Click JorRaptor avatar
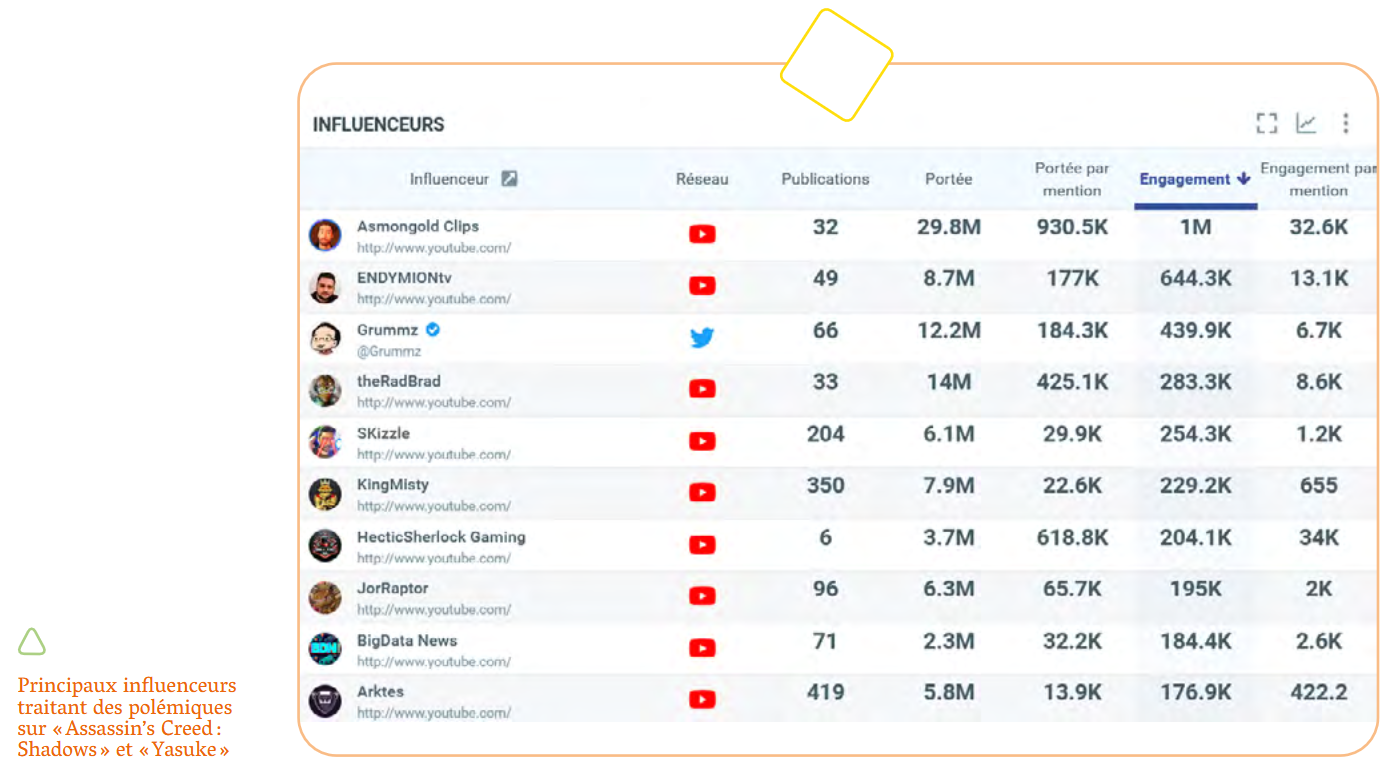 [x=325, y=597]
